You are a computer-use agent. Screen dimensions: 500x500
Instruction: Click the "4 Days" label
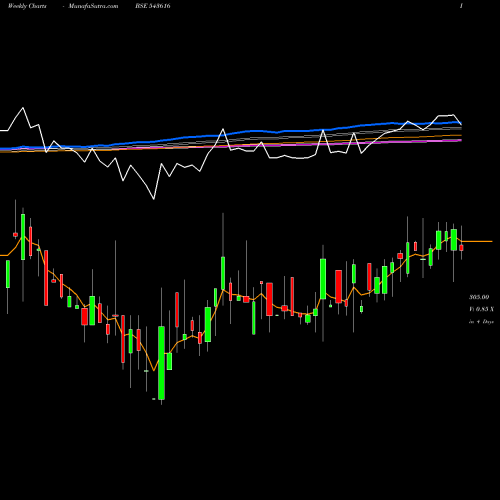(x=485, y=322)
